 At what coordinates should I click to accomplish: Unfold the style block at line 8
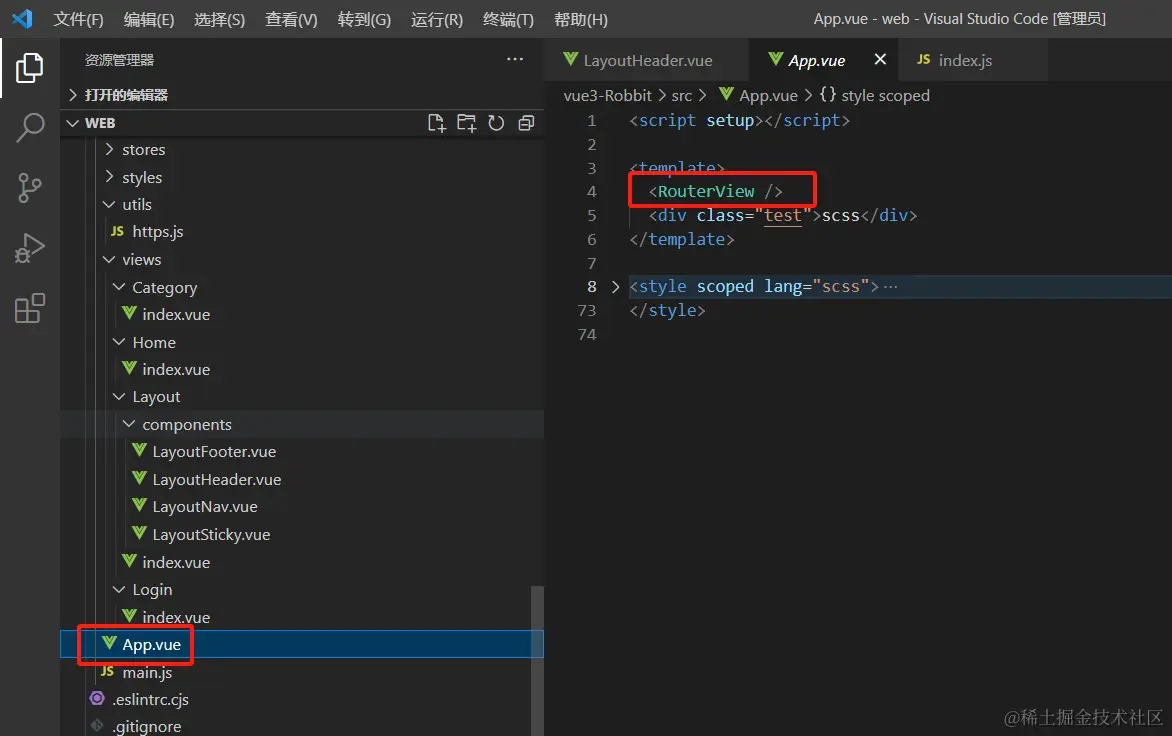pos(615,287)
